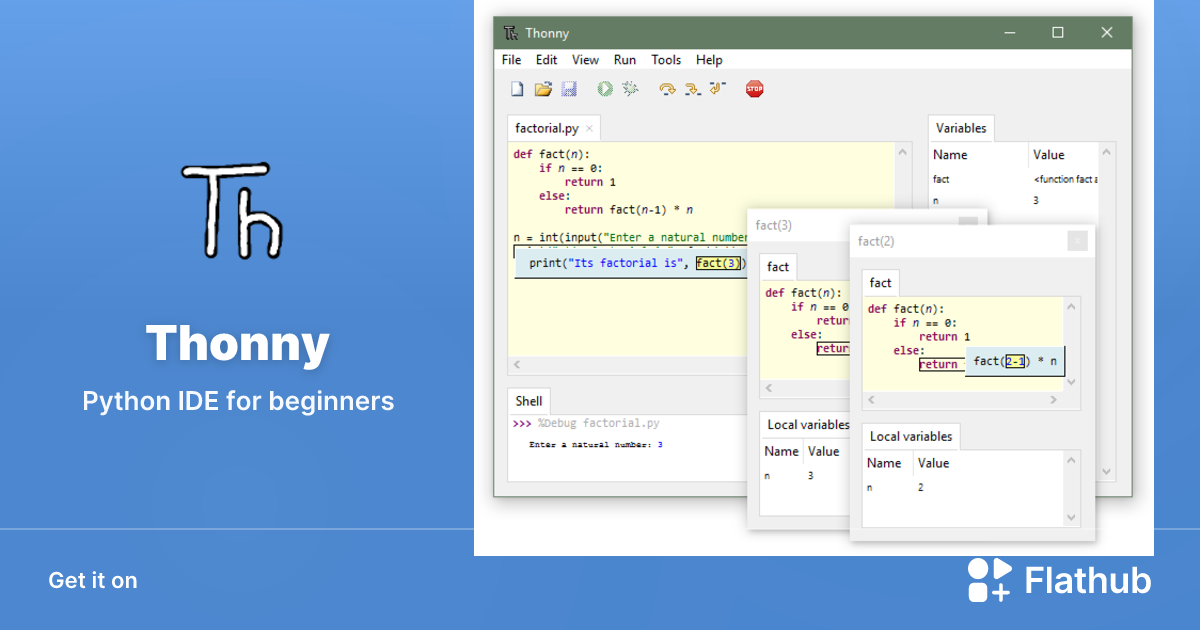Select the Shell panel tab

click(529, 401)
